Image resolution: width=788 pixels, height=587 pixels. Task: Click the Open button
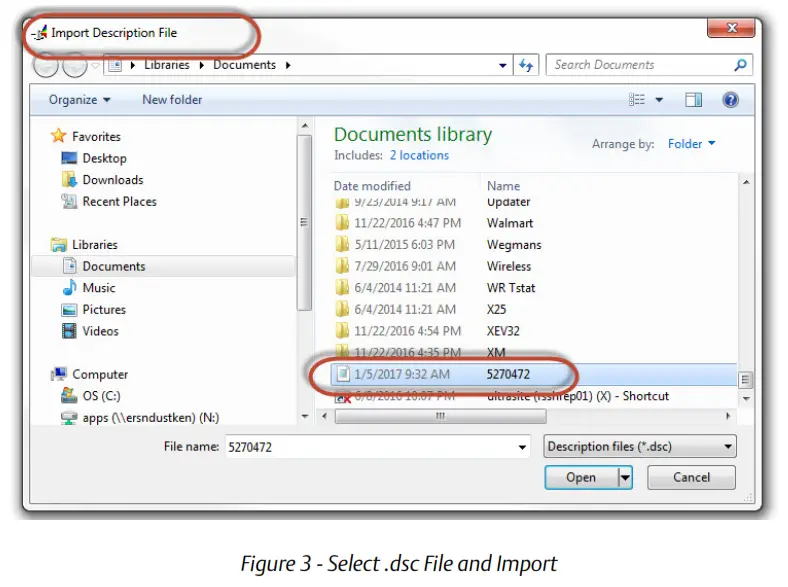(x=581, y=477)
